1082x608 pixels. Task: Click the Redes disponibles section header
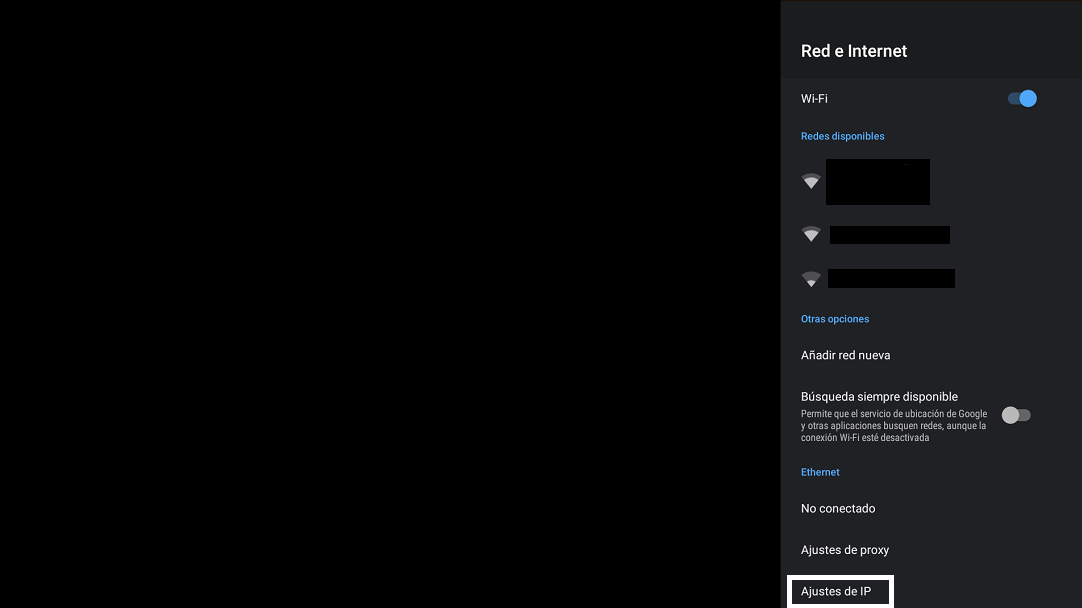click(x=842, y=136)
